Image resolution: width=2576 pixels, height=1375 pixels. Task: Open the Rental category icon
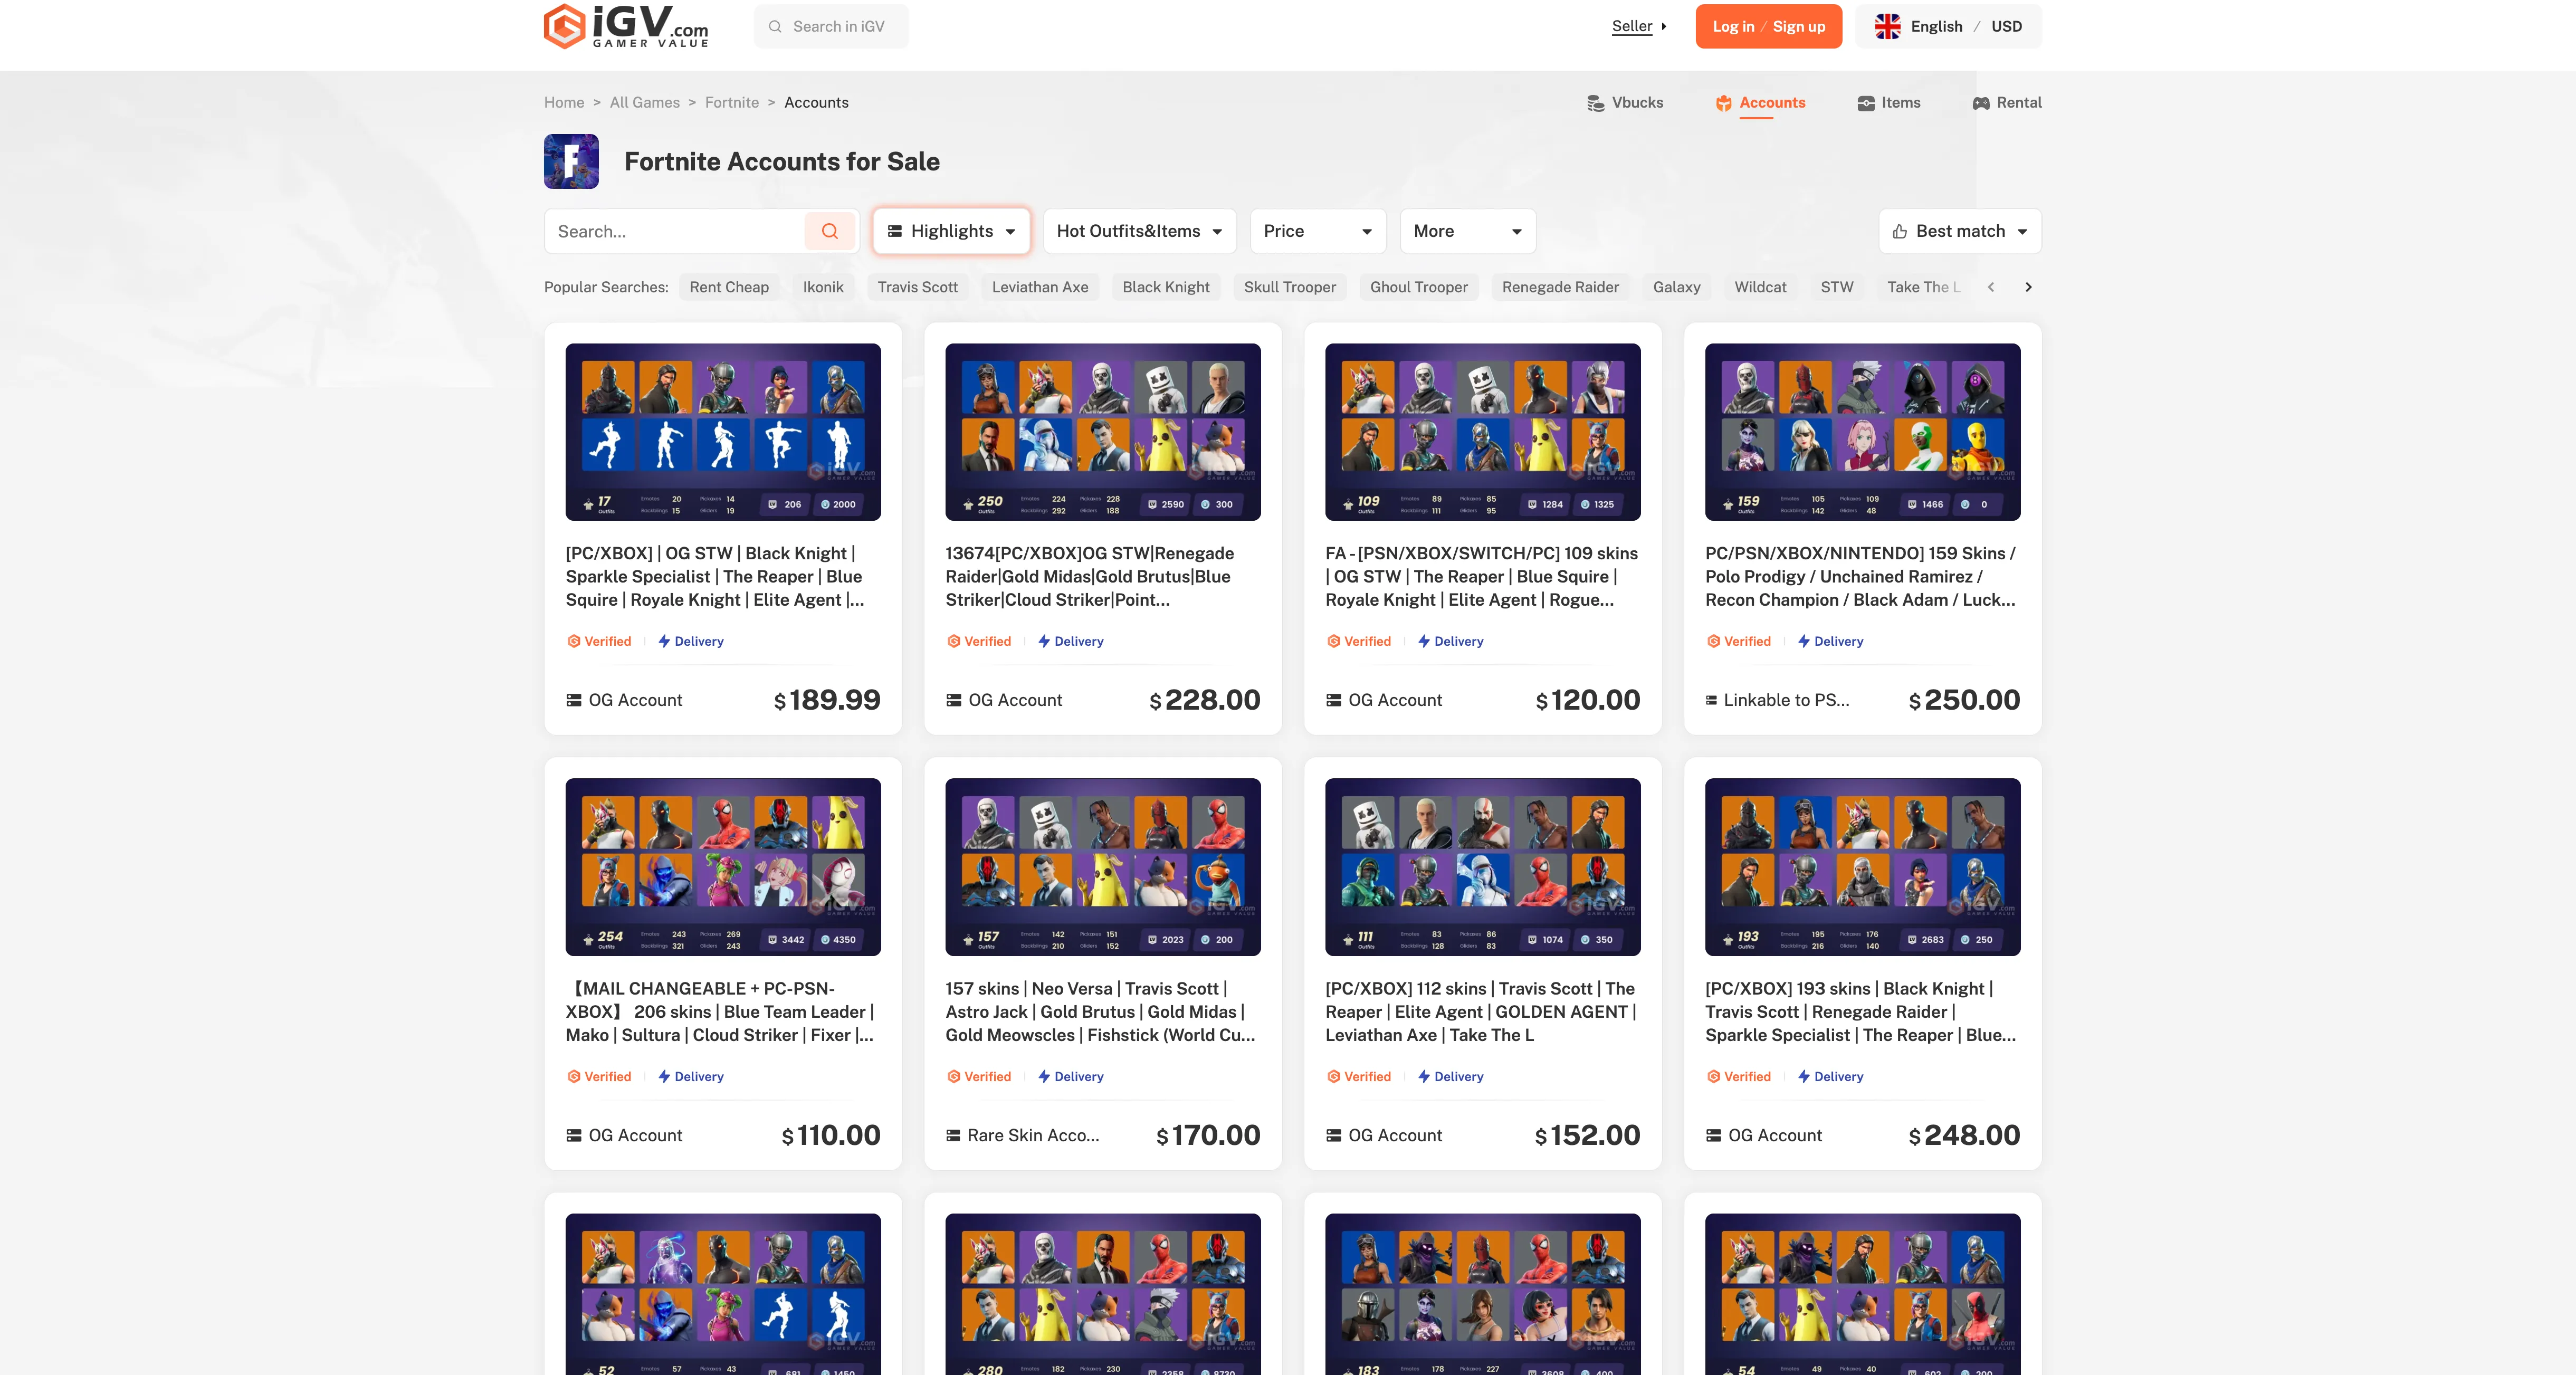point(1982,102)
